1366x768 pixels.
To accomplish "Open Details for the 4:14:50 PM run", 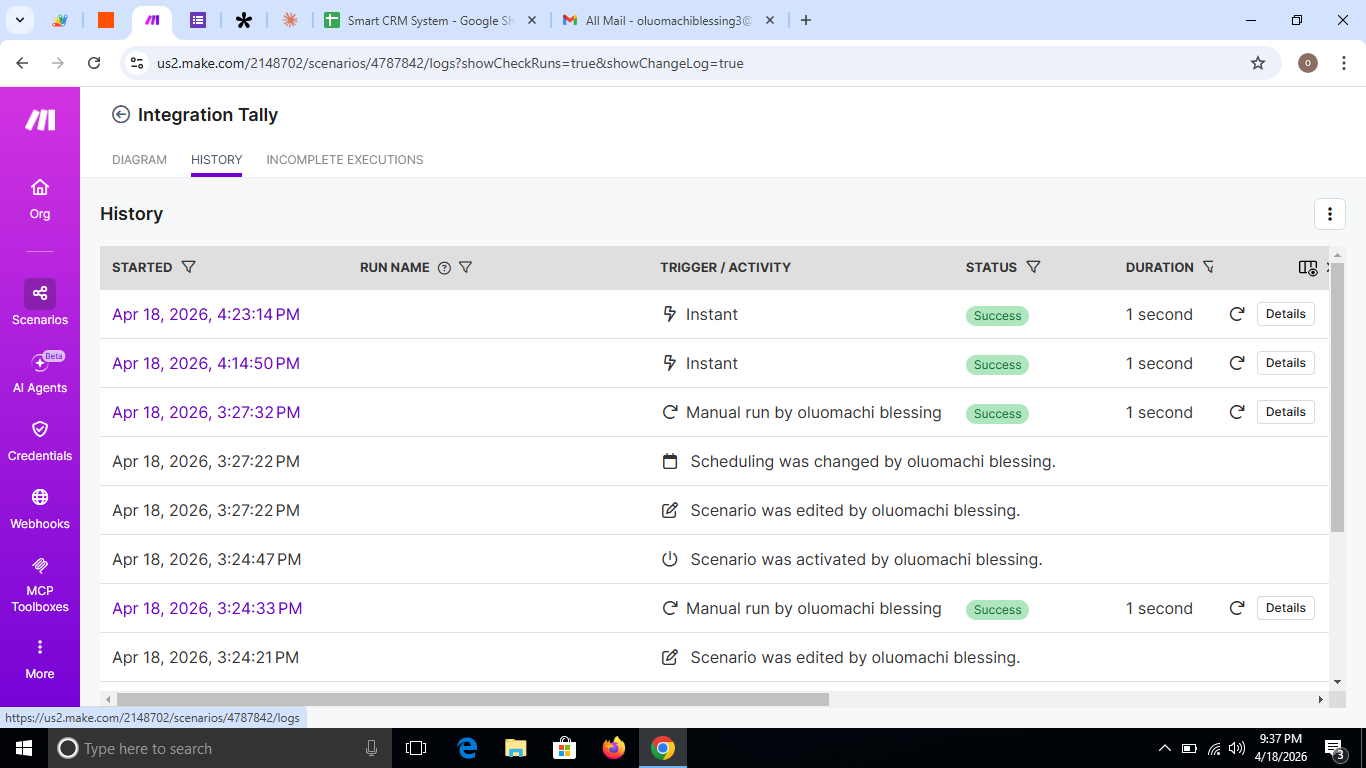I will pyautogui.click(x=1285, y=363).
